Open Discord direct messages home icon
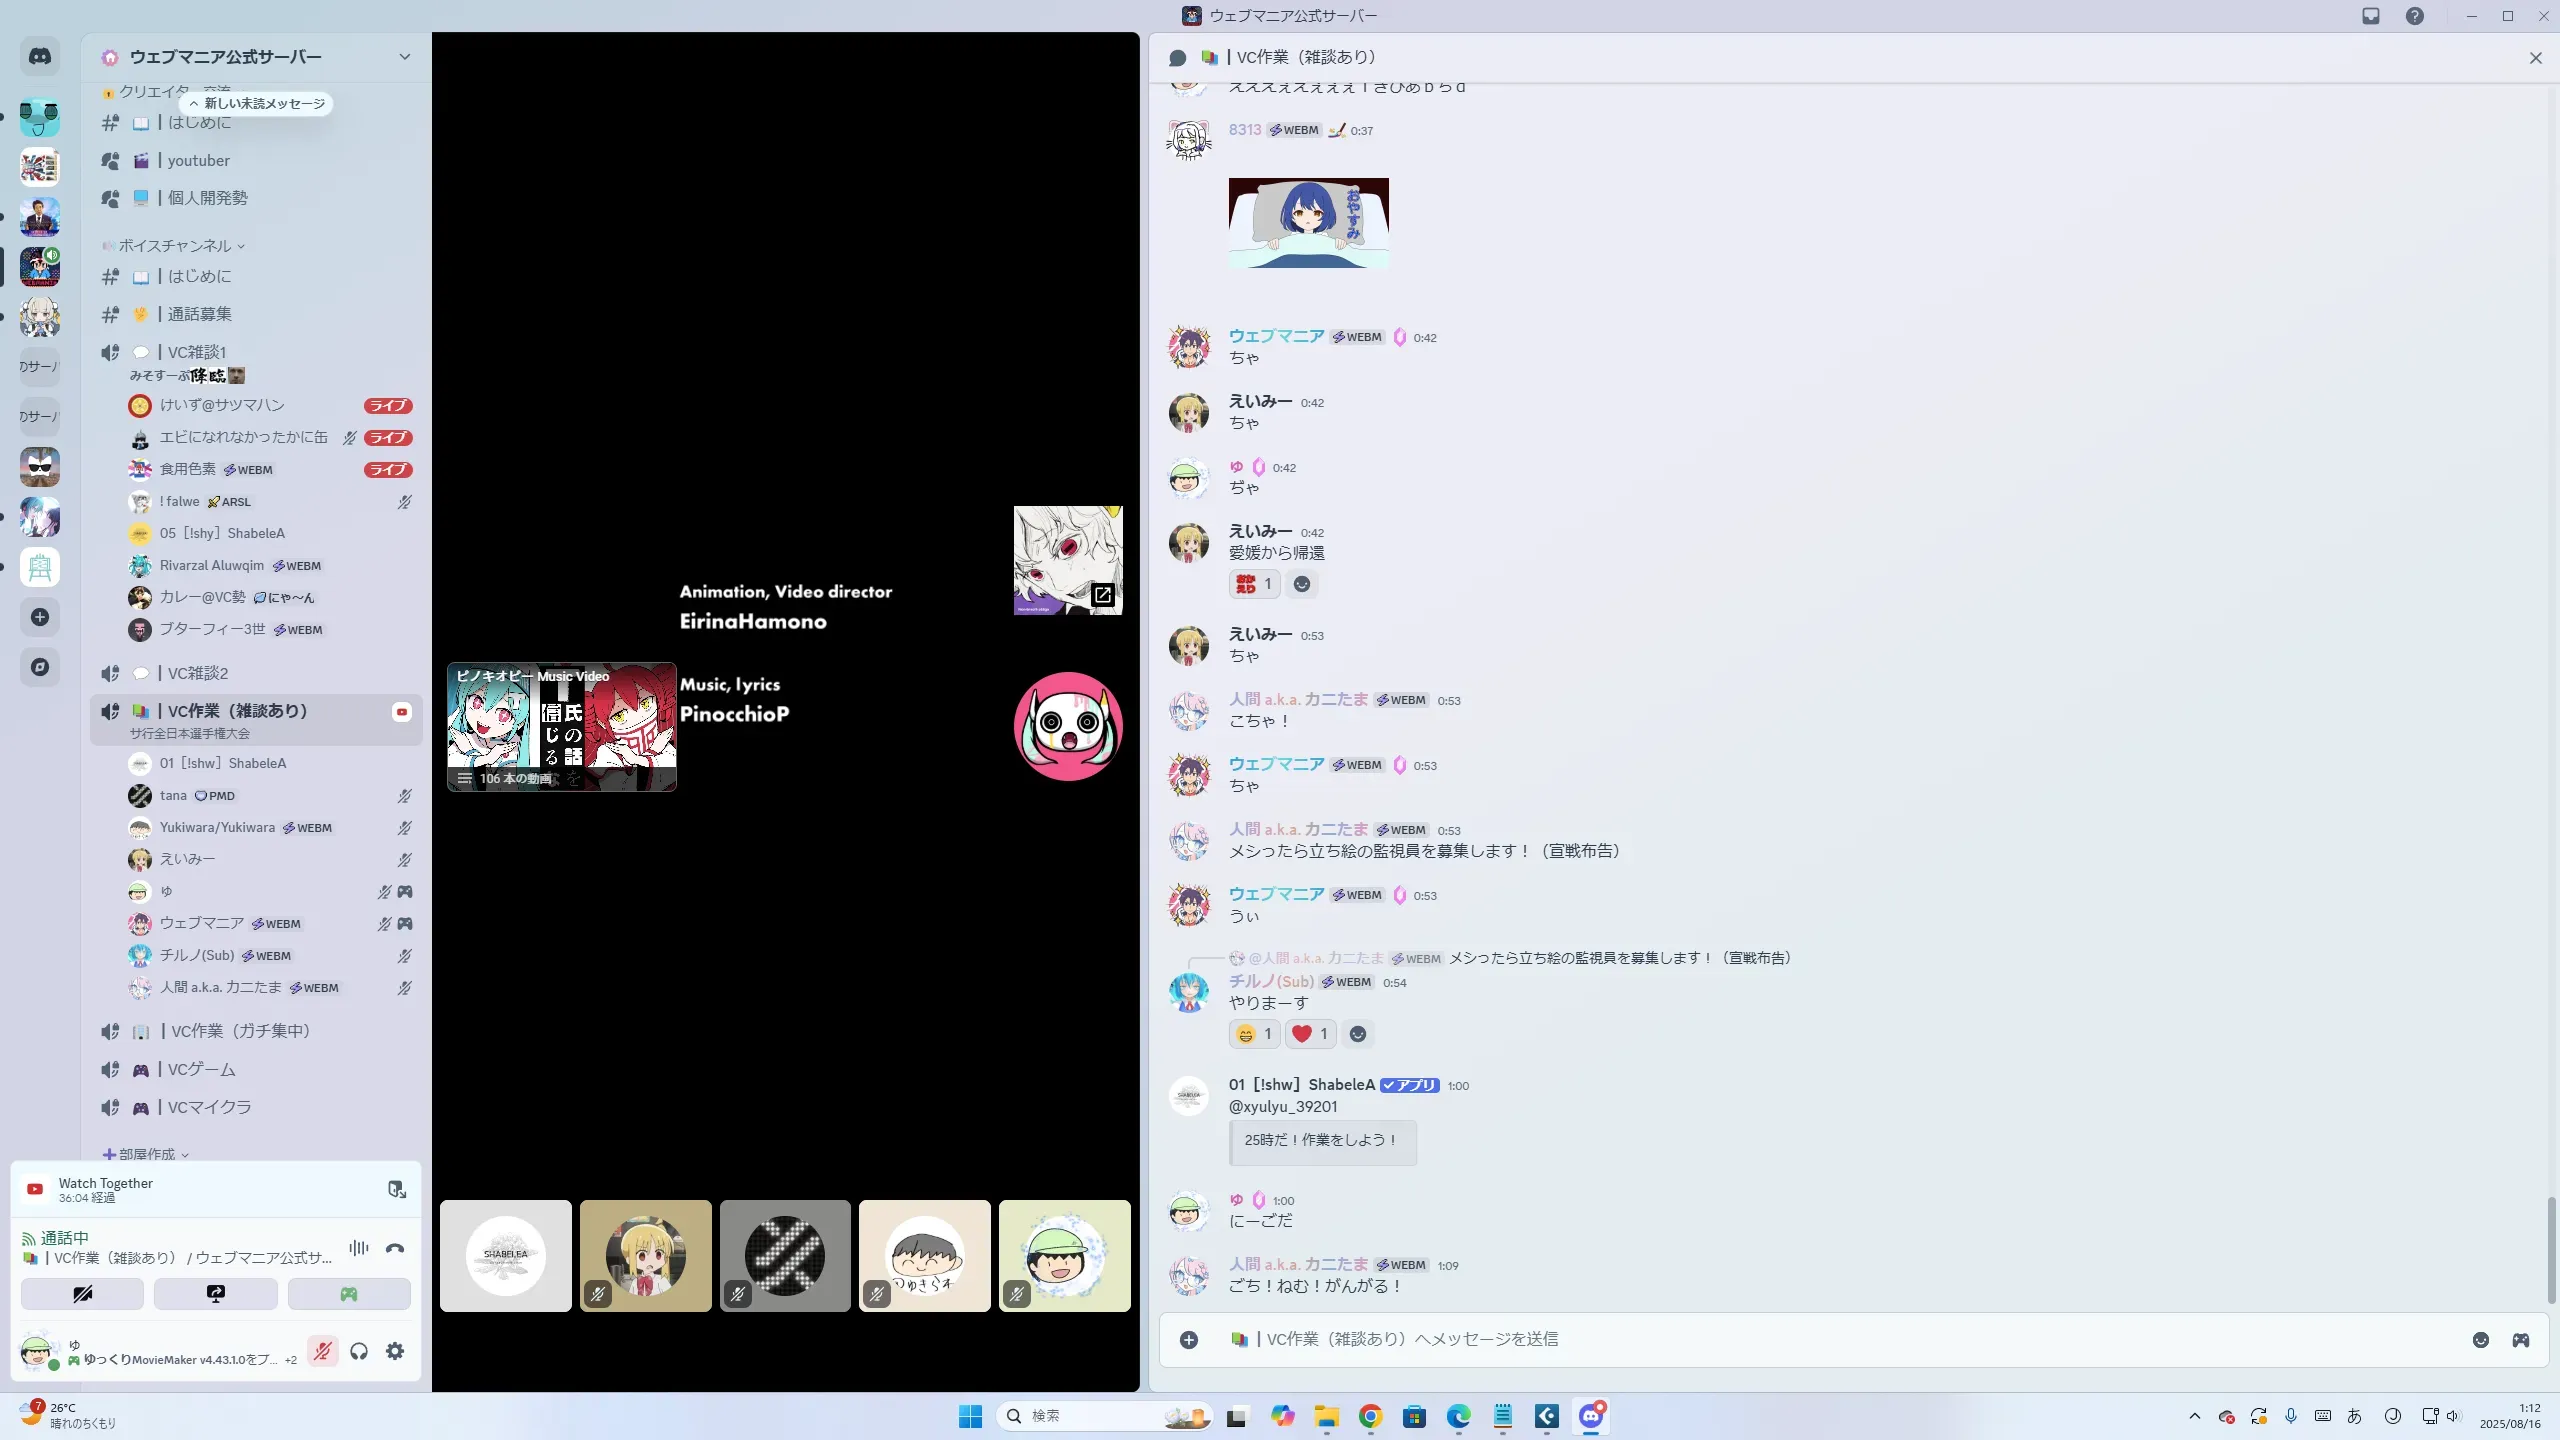 point(40,57)
